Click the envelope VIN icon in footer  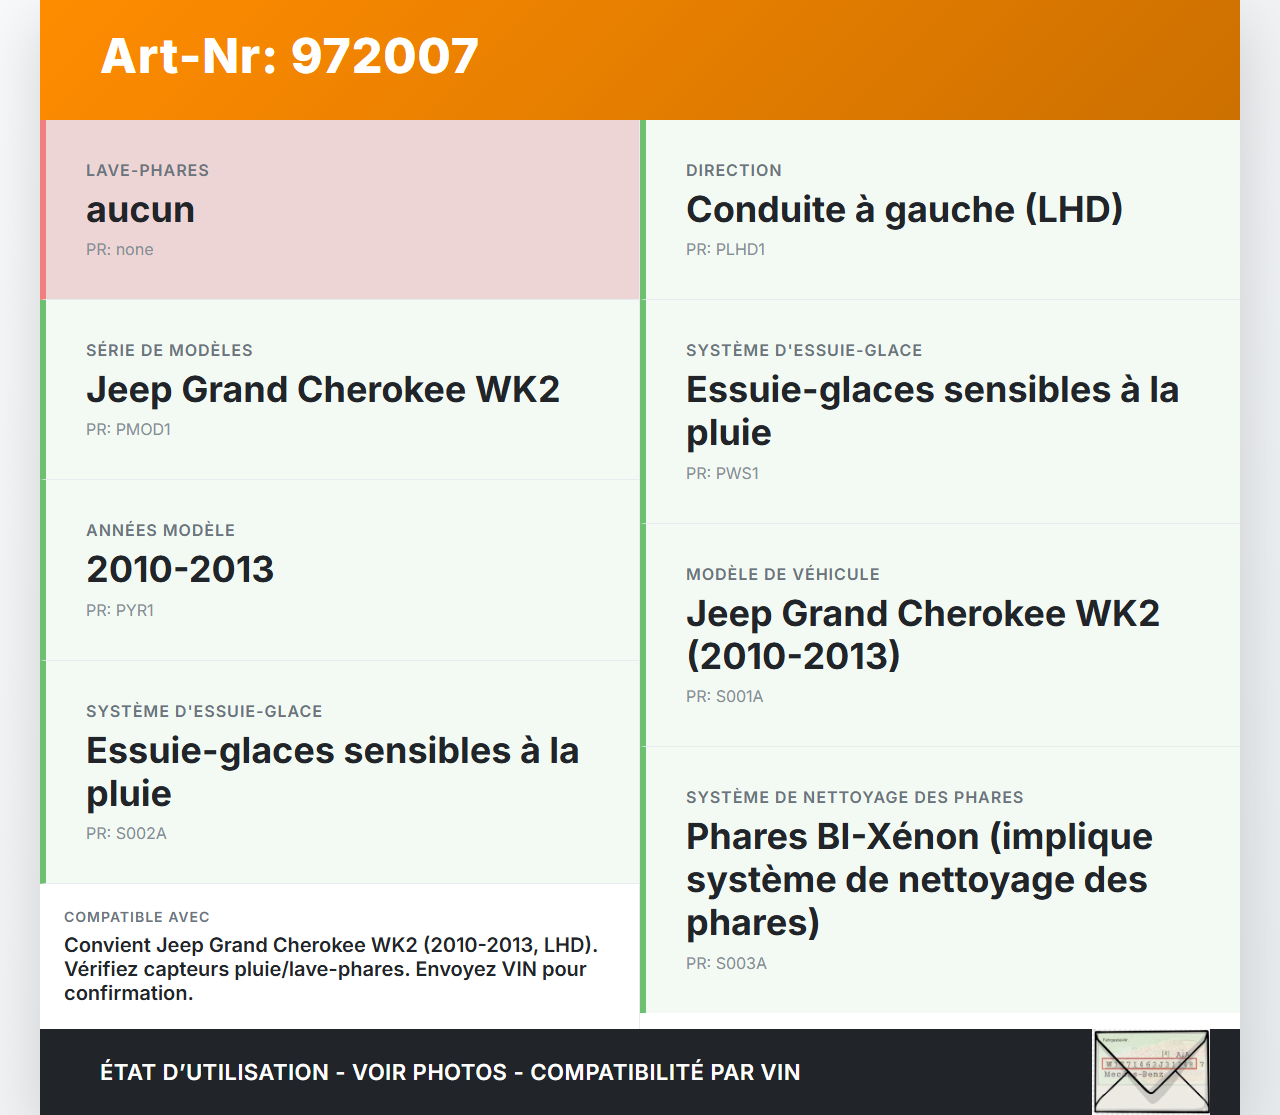(1150, 1072)
